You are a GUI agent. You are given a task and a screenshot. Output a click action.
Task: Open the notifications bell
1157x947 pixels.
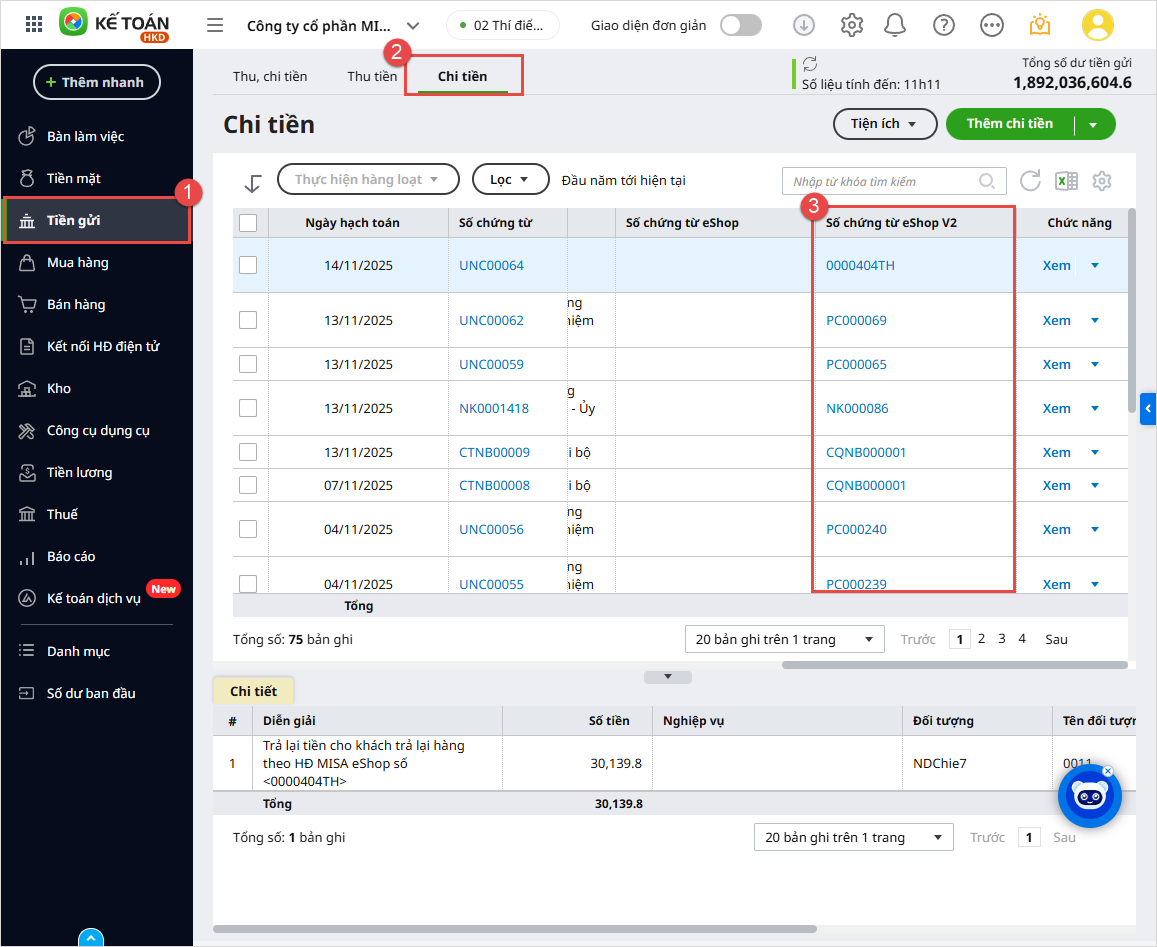tap(897, 25)
